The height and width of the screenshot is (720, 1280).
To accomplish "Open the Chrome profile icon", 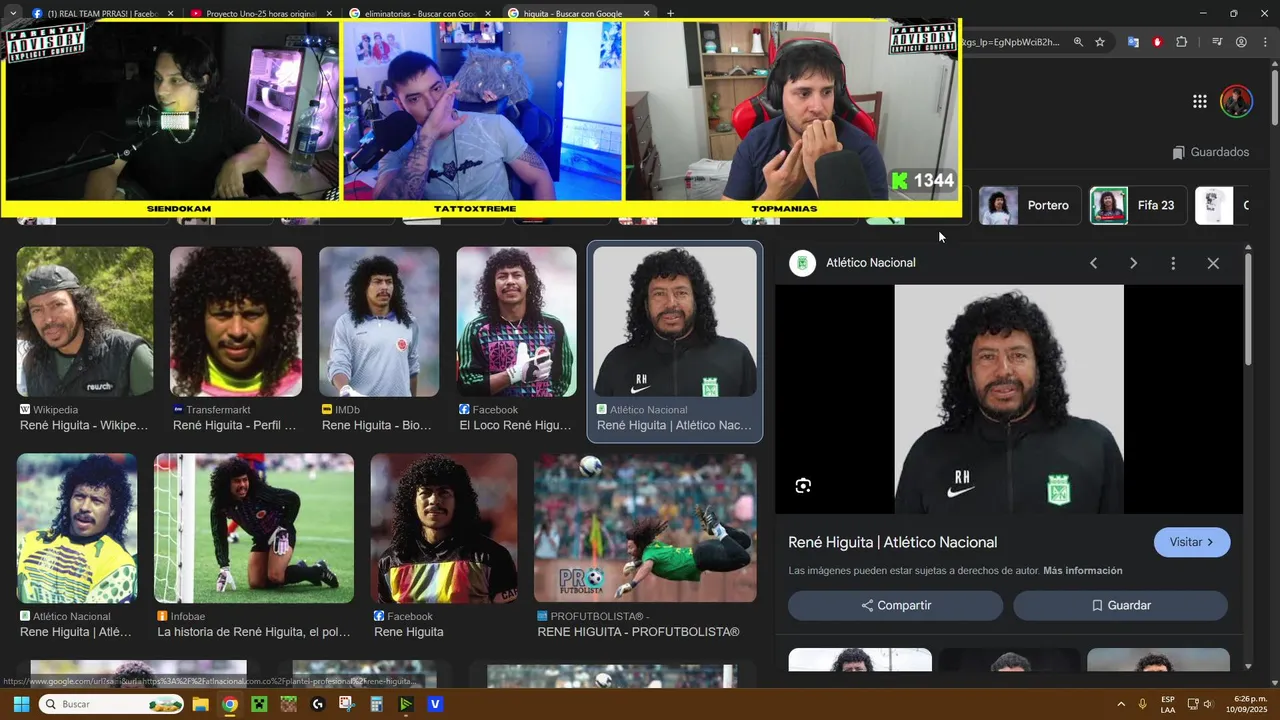I will click(x=1241, y=42).
